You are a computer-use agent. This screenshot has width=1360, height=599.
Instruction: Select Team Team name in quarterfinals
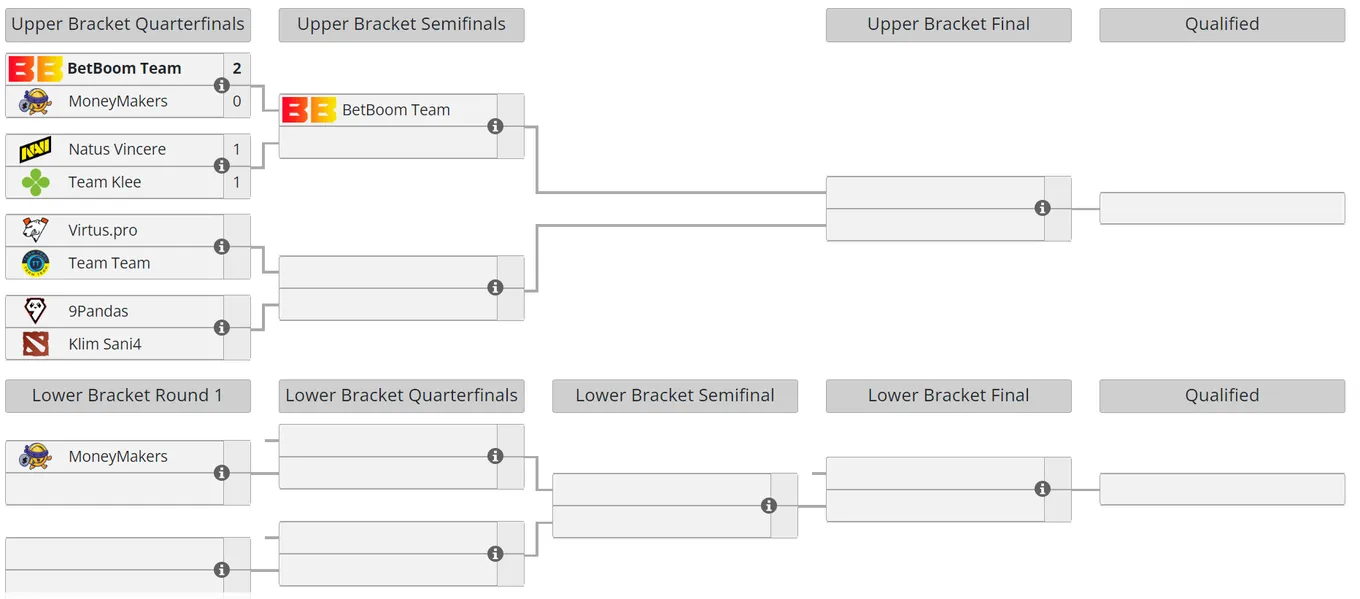109,263
